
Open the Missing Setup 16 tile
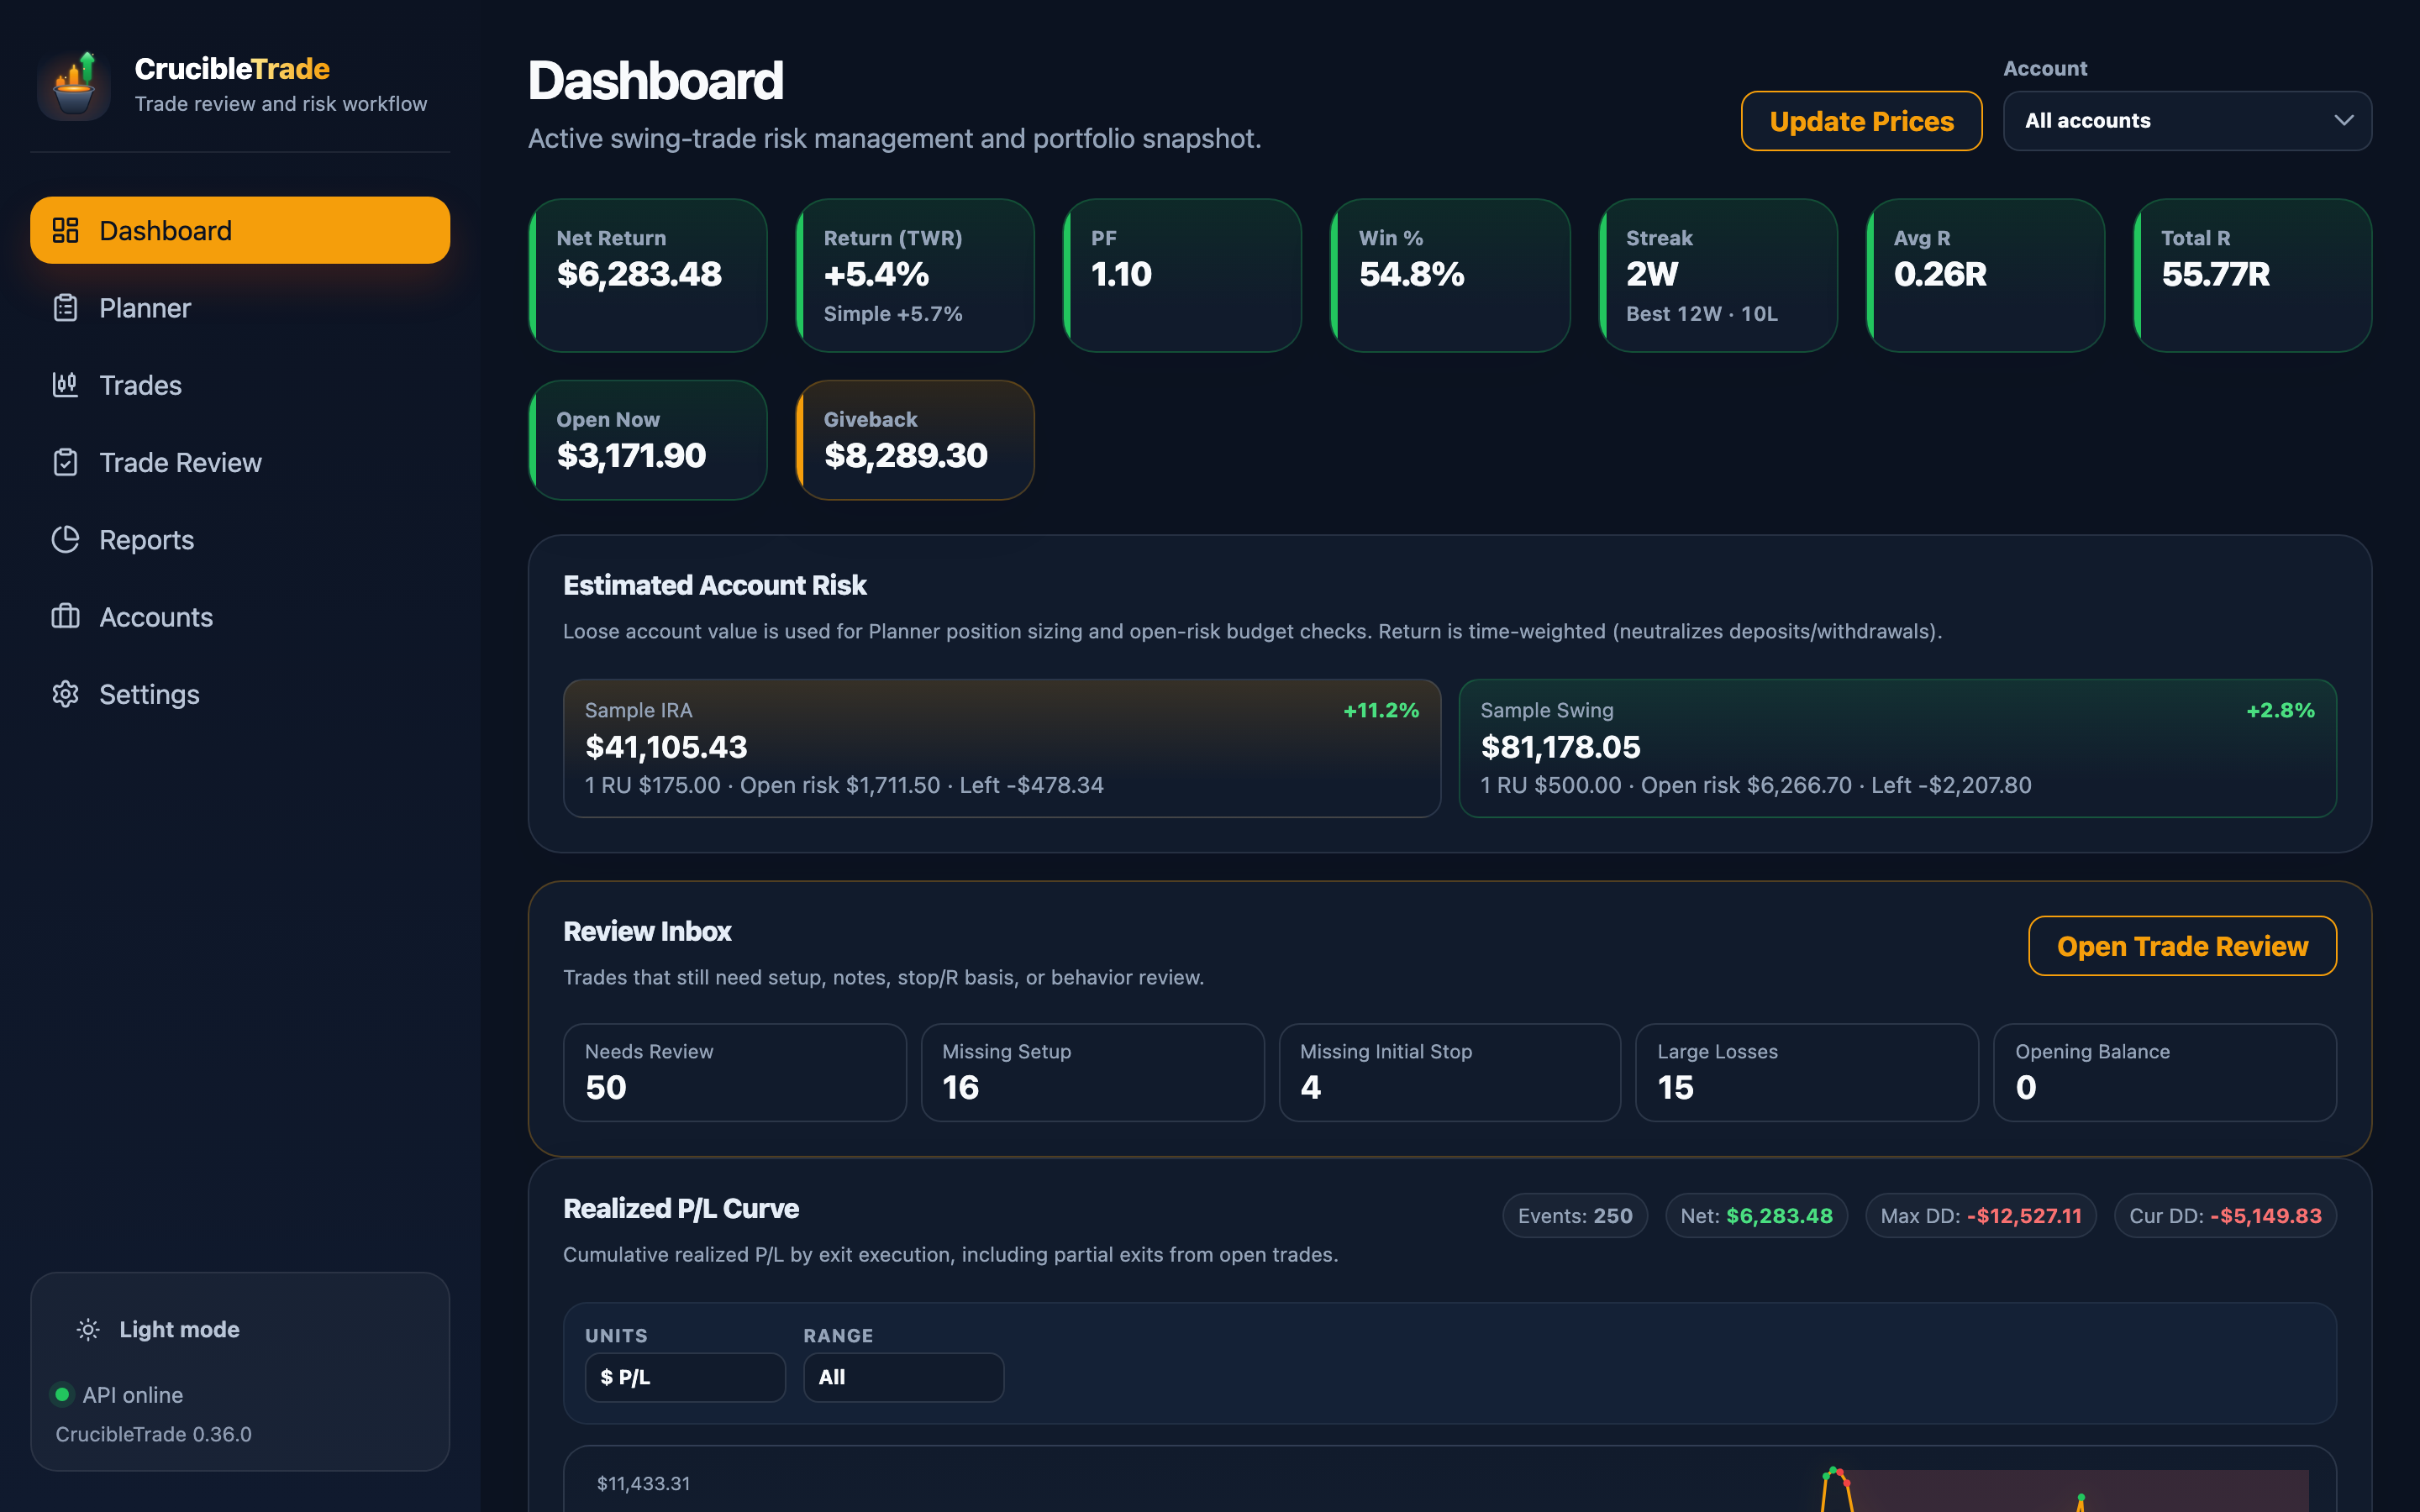point(1092,1072)
